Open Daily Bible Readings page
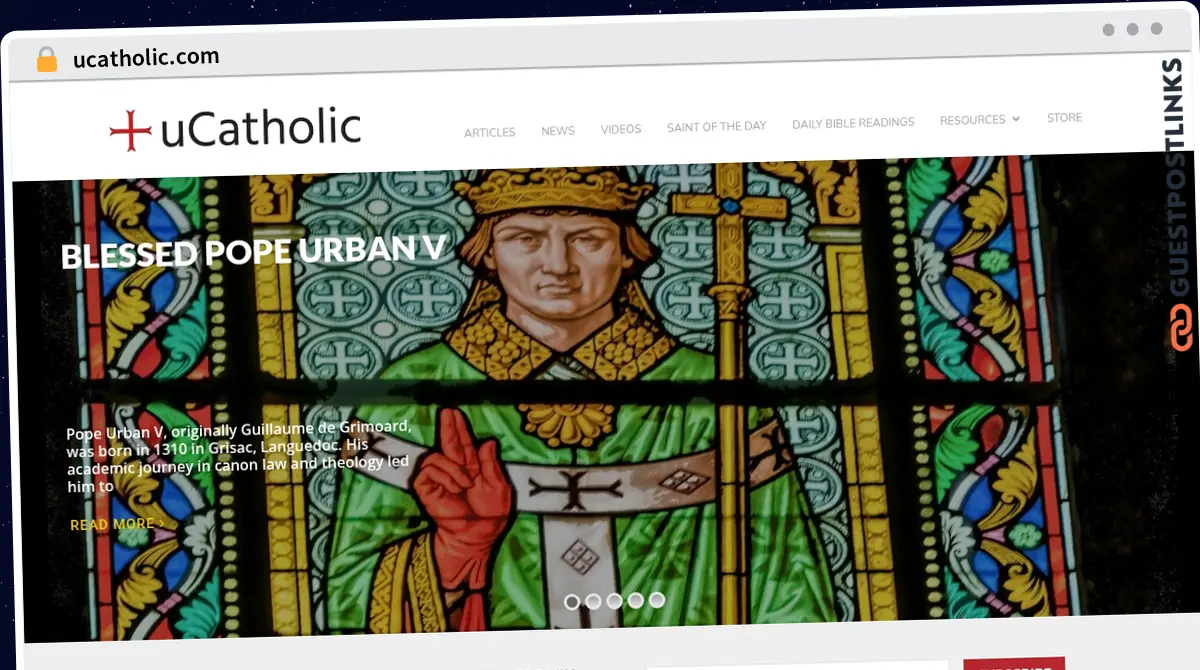1200x670 pixels. [853, 123]
